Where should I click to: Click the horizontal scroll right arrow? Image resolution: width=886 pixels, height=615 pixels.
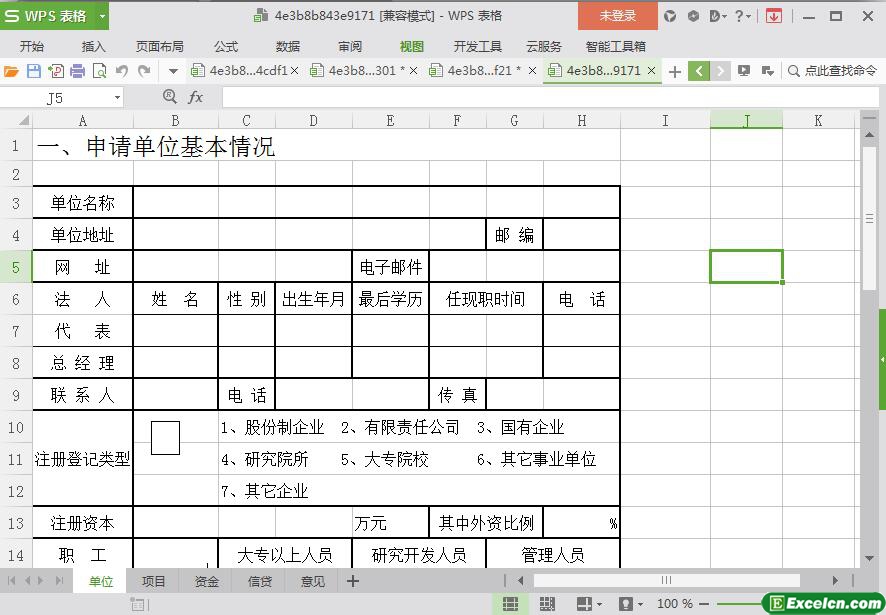(835, 581)
